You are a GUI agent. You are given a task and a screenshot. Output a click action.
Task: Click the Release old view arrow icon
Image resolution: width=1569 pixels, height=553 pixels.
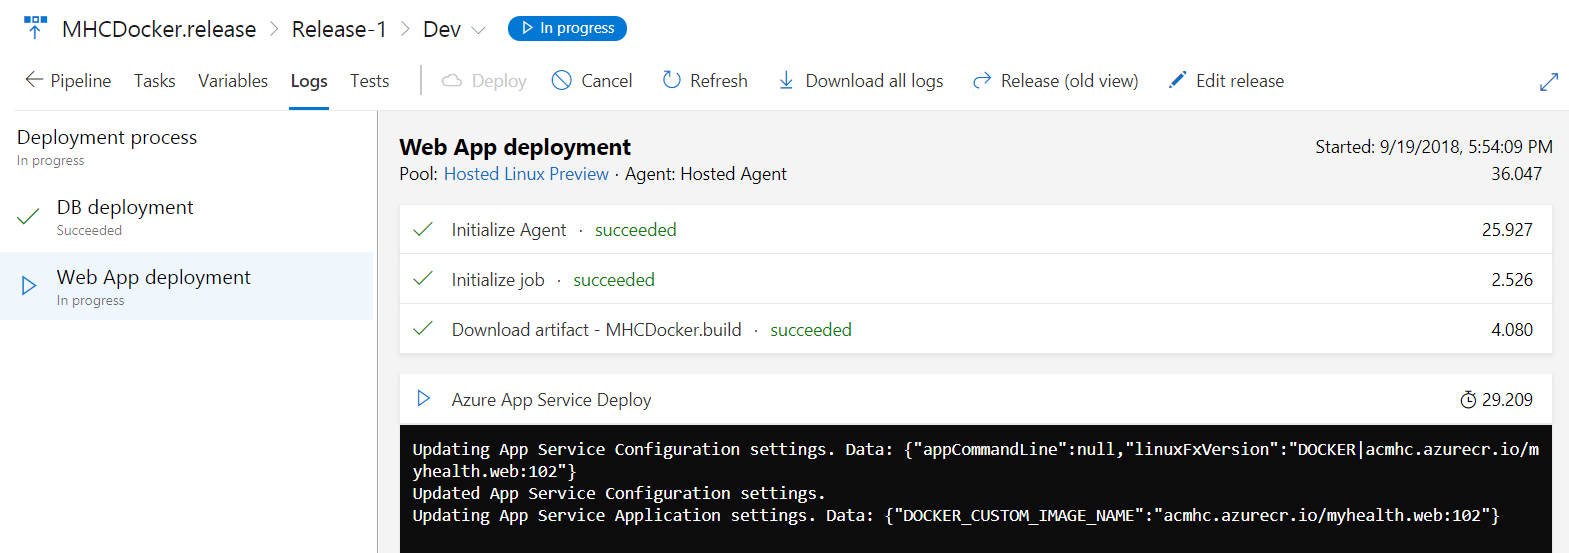coord(982,80)
